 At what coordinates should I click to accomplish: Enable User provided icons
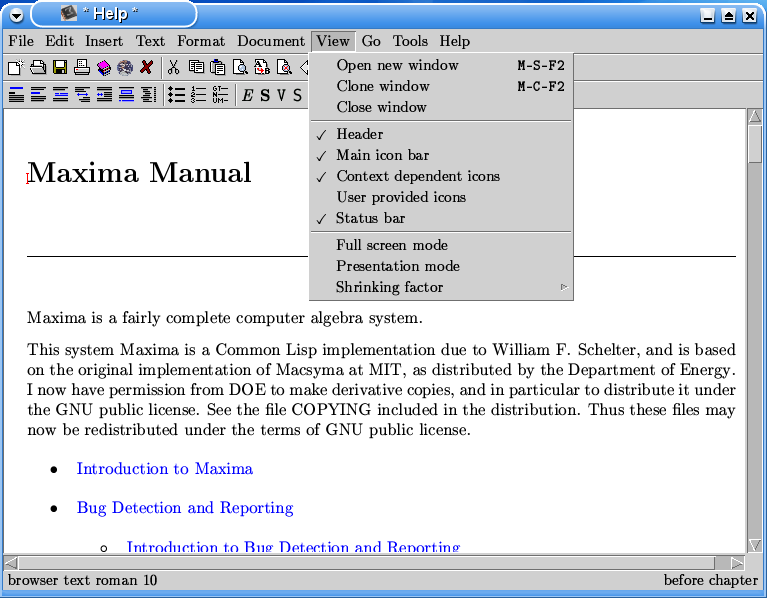pos(441,197)
